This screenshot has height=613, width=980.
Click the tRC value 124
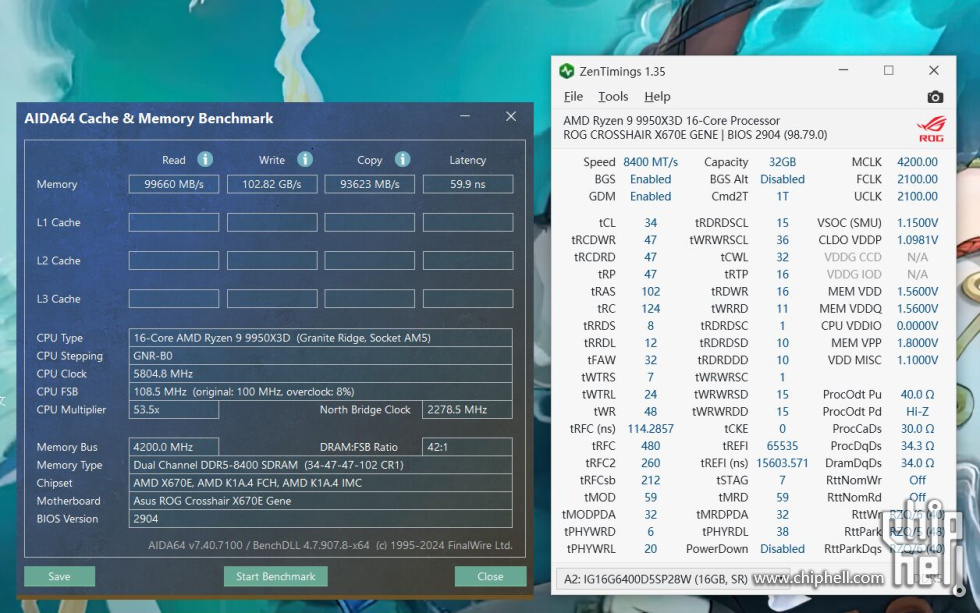tap(651, 309)
